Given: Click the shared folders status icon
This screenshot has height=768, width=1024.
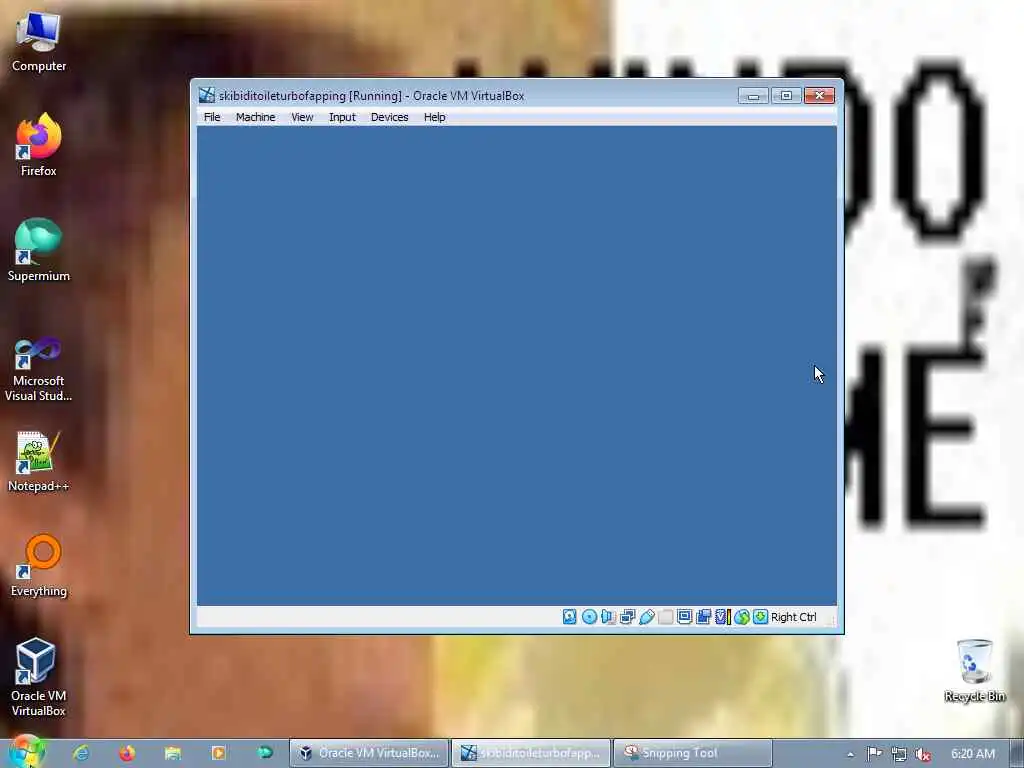Looking at the screenshot, I should pyautogui.click(x=665, y=616).
